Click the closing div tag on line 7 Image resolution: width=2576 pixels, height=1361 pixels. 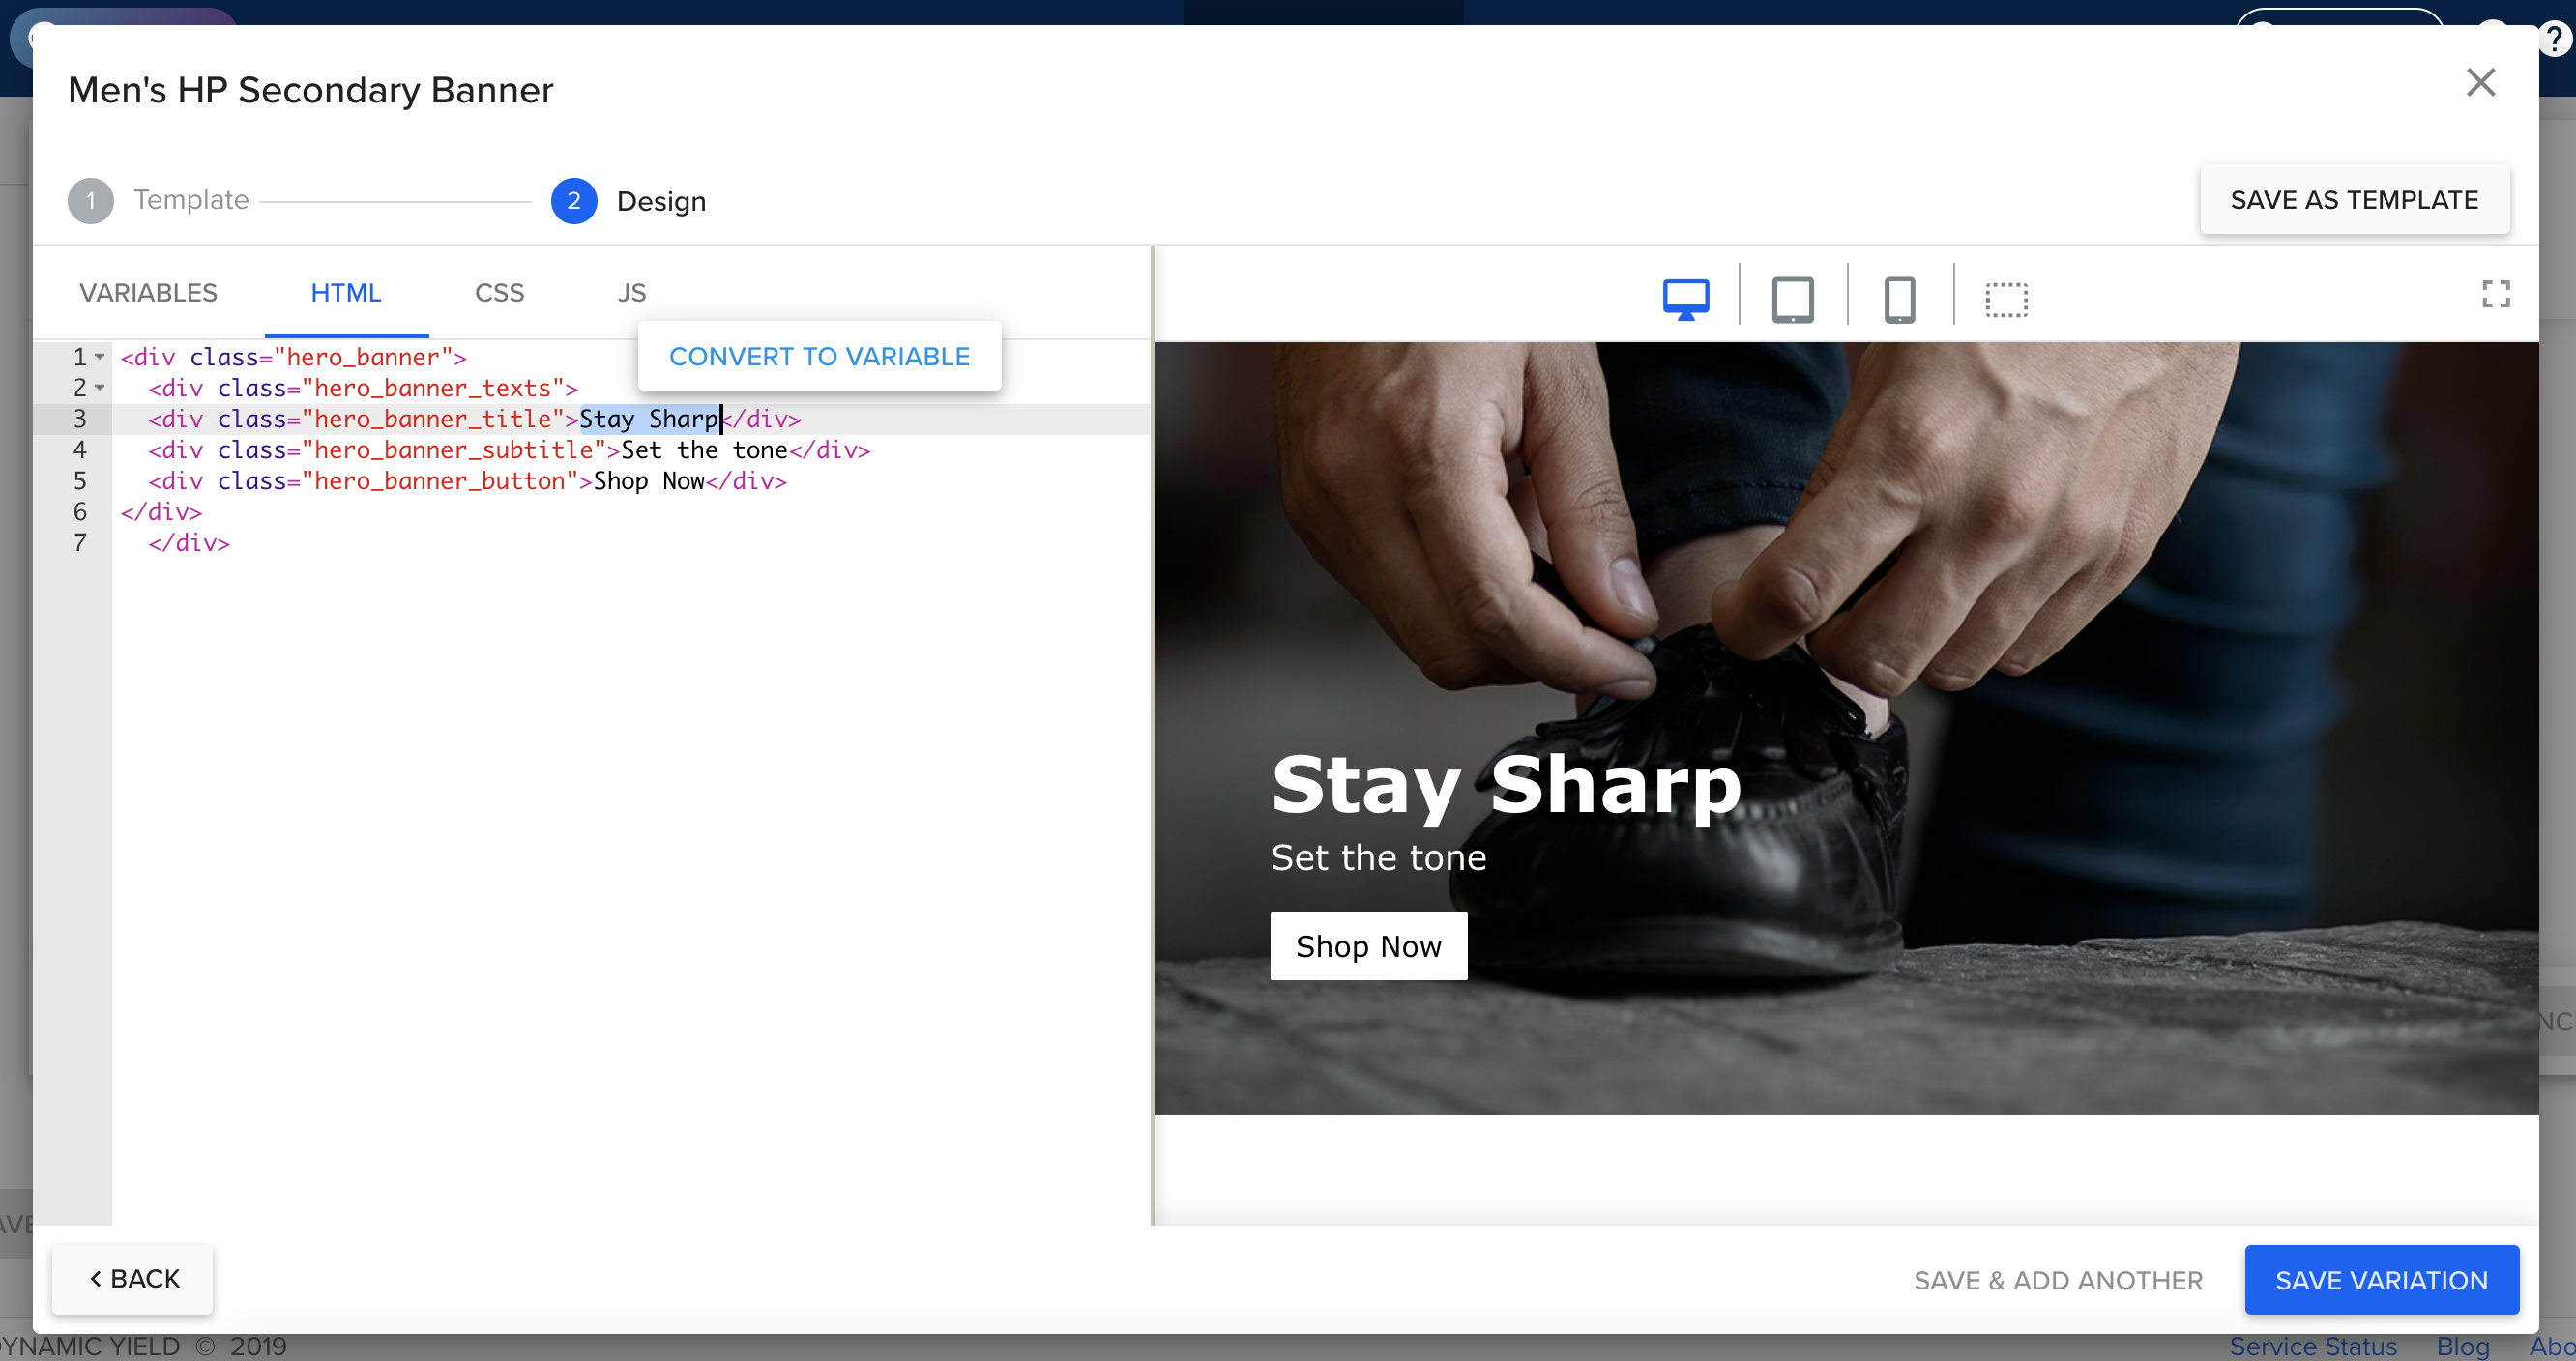(189, 543)
